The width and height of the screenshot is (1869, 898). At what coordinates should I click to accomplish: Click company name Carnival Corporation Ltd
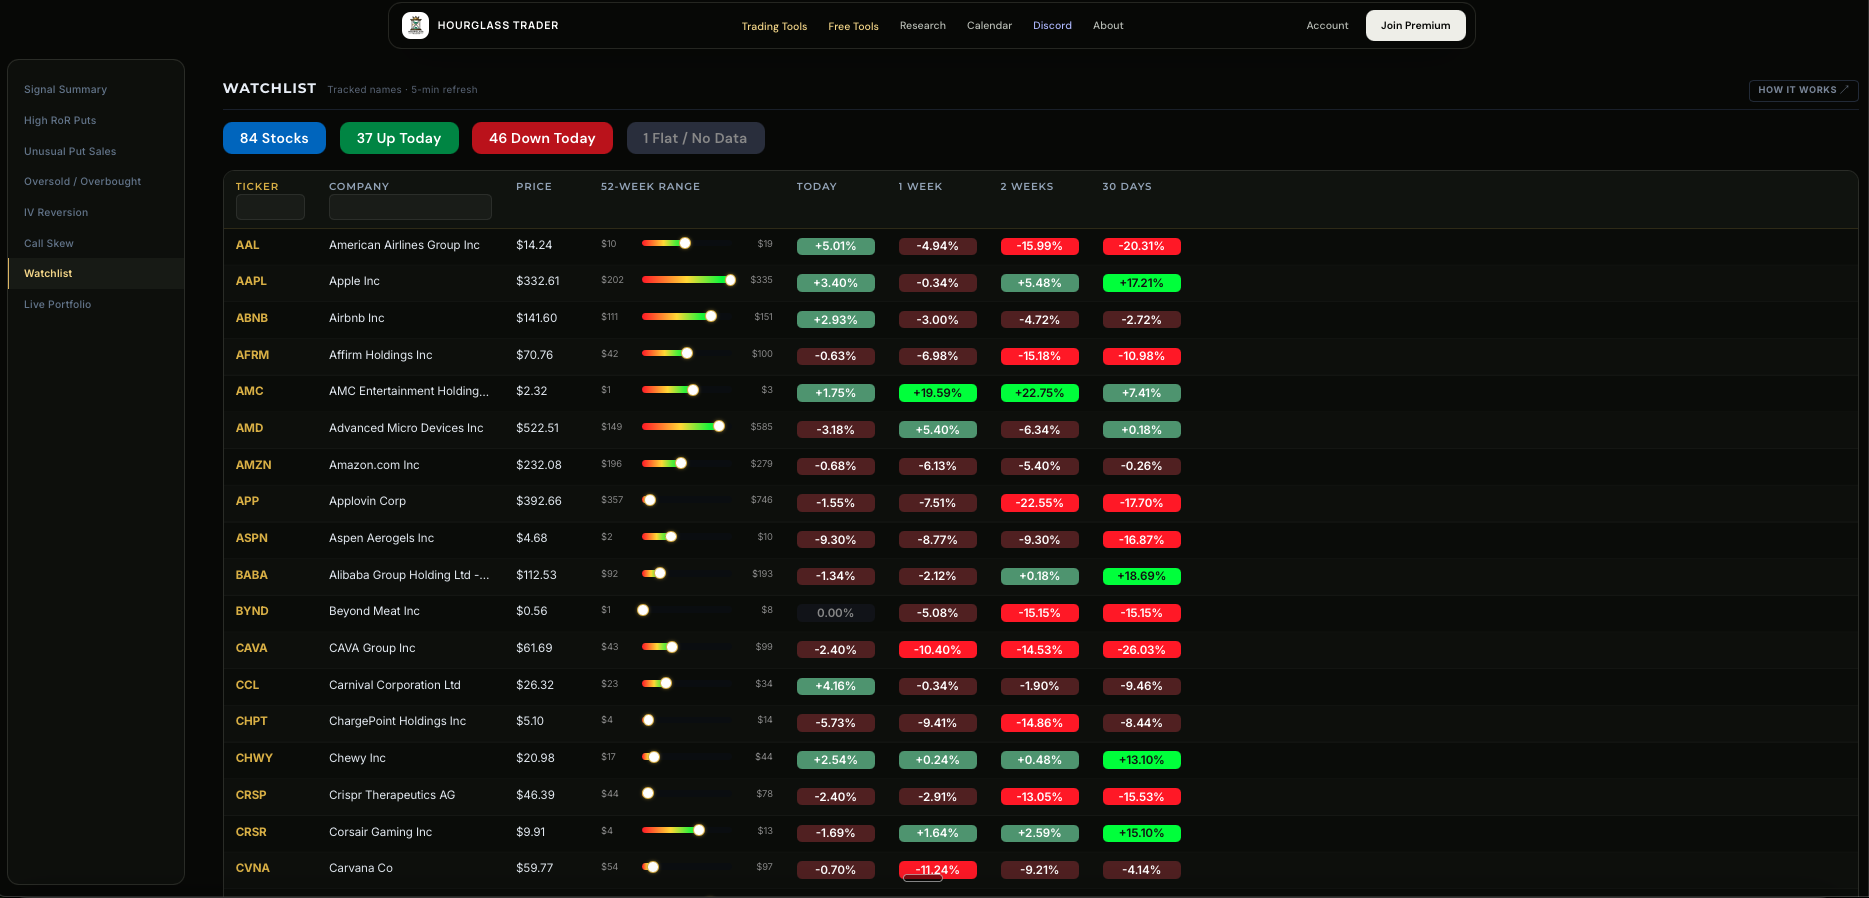(395, 685)
